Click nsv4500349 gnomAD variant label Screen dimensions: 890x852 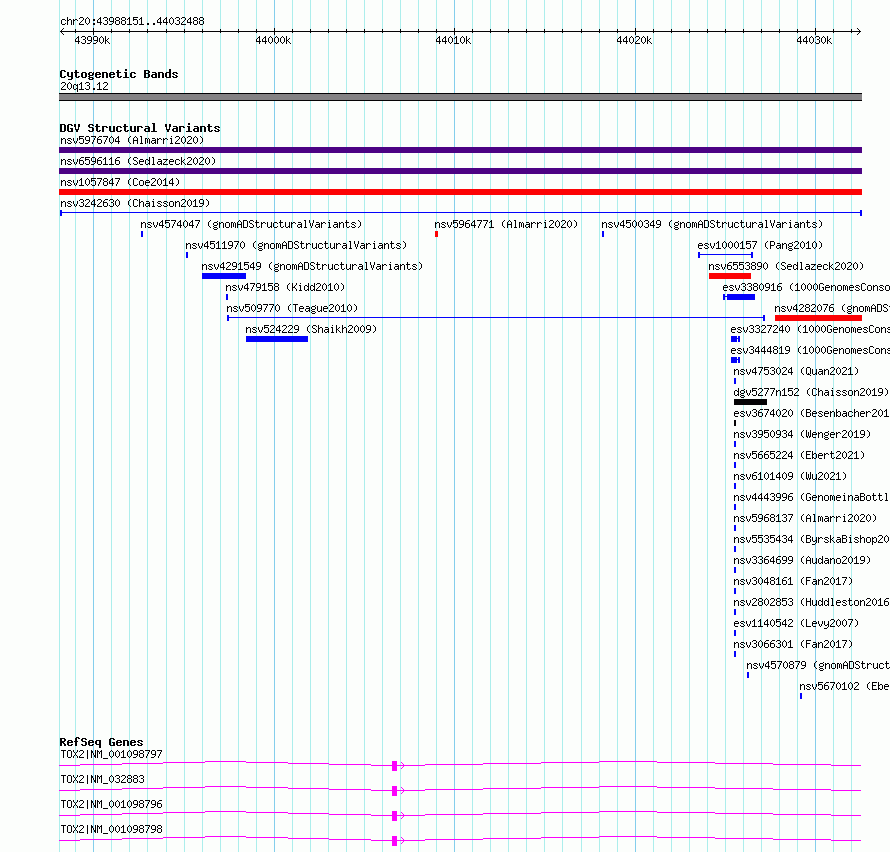pos(712,224)
